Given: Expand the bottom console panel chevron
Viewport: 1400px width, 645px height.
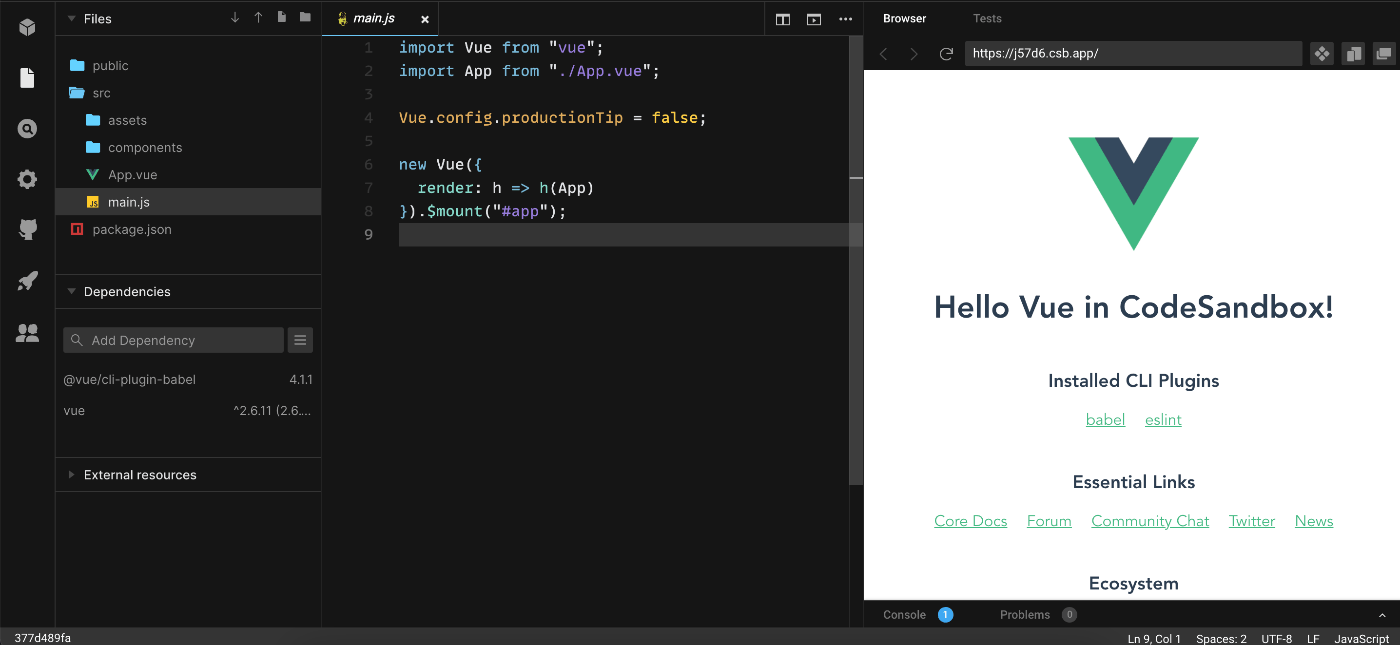Looking at the screenshot, I should click(1383, 615).
